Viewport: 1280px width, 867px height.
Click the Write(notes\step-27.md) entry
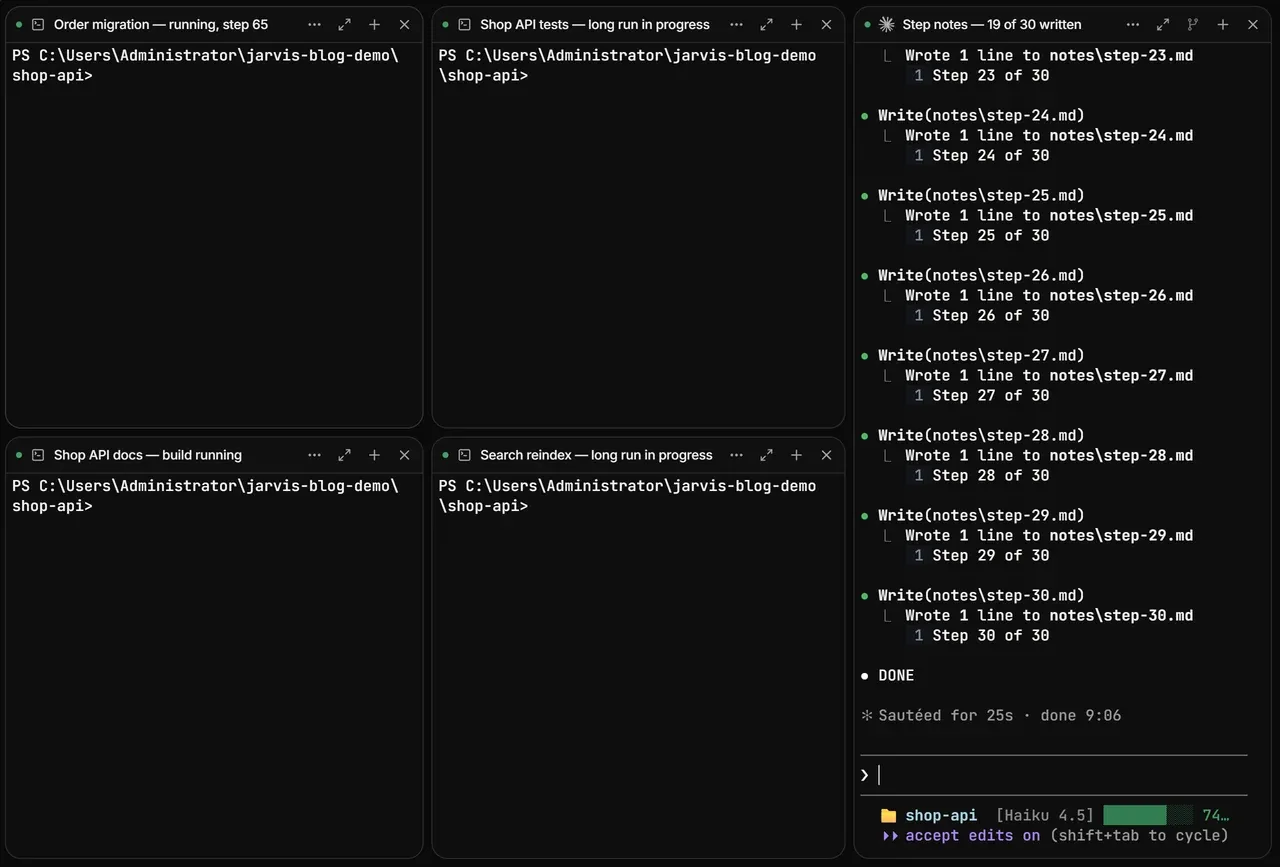pyautogui.click(x=981, y=355)
